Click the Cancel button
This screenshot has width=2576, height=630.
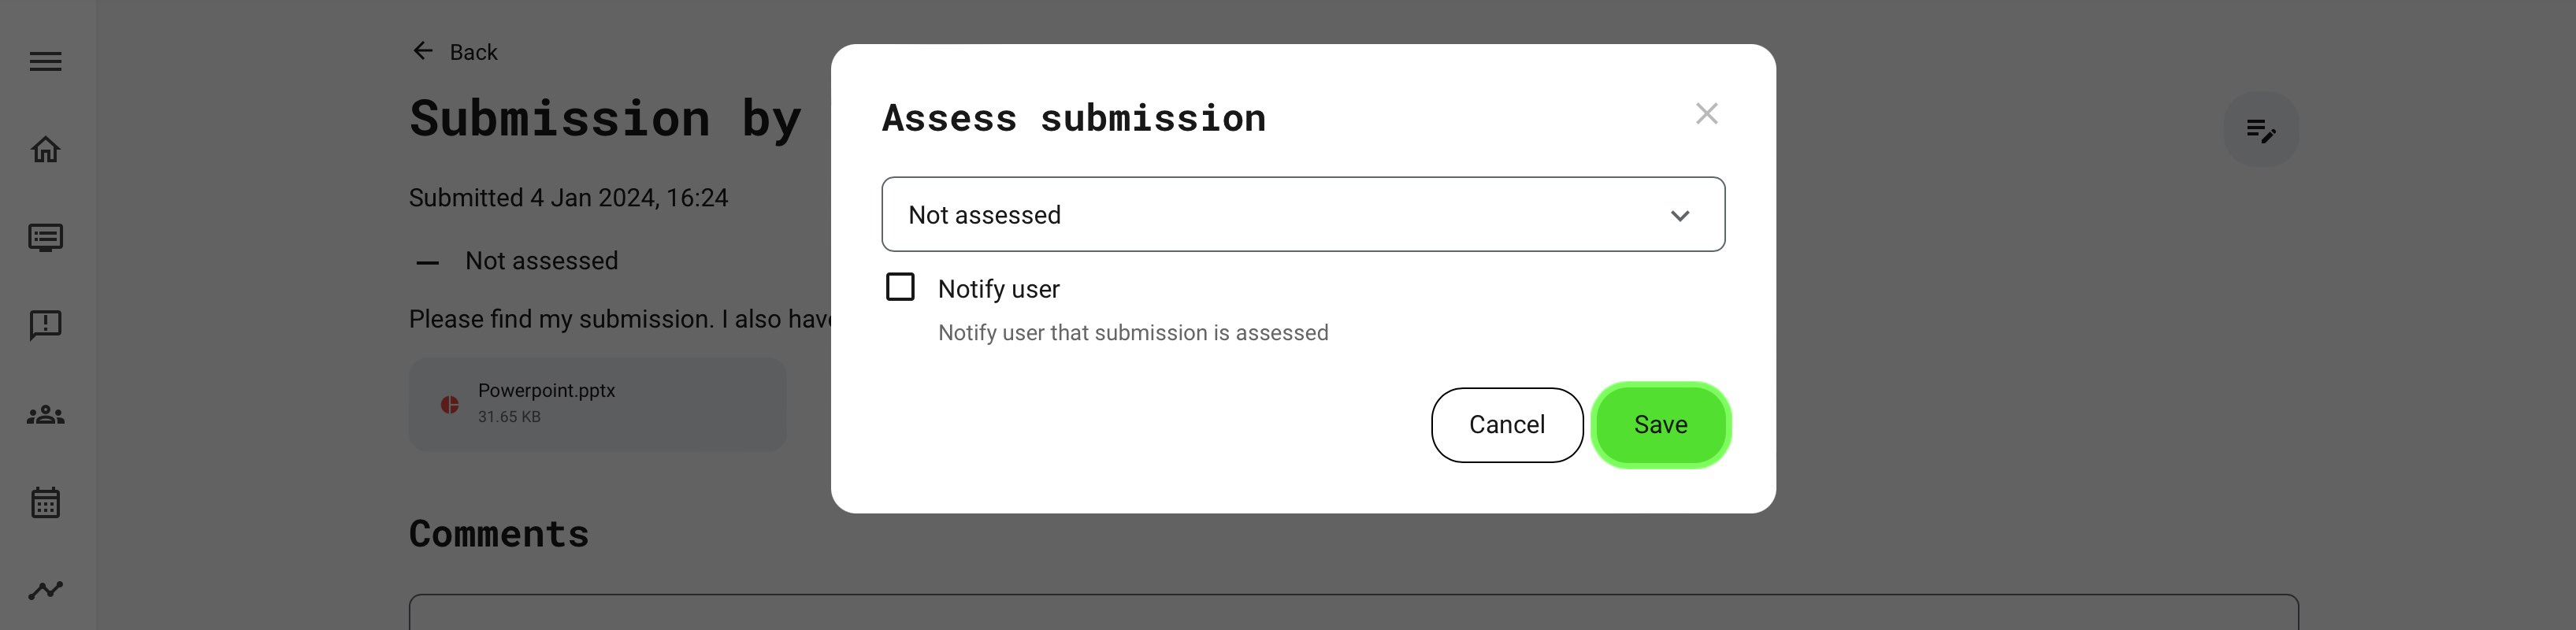(x=1506, y=425)
